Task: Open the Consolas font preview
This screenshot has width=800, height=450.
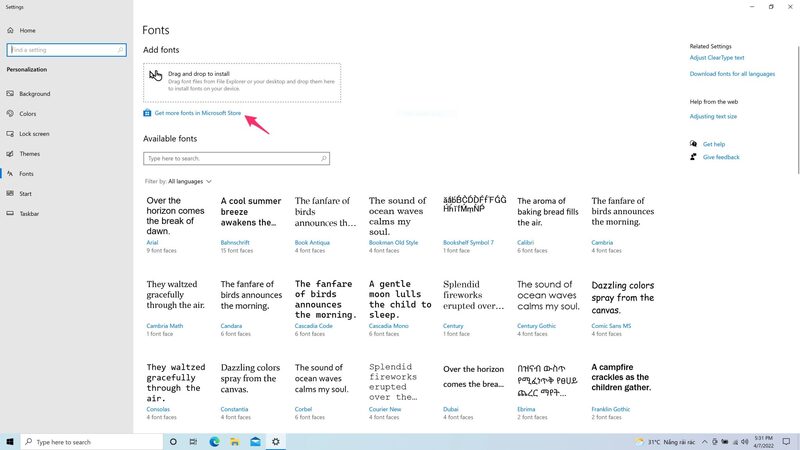Action: pyautogui.click(x=176, y=391)
